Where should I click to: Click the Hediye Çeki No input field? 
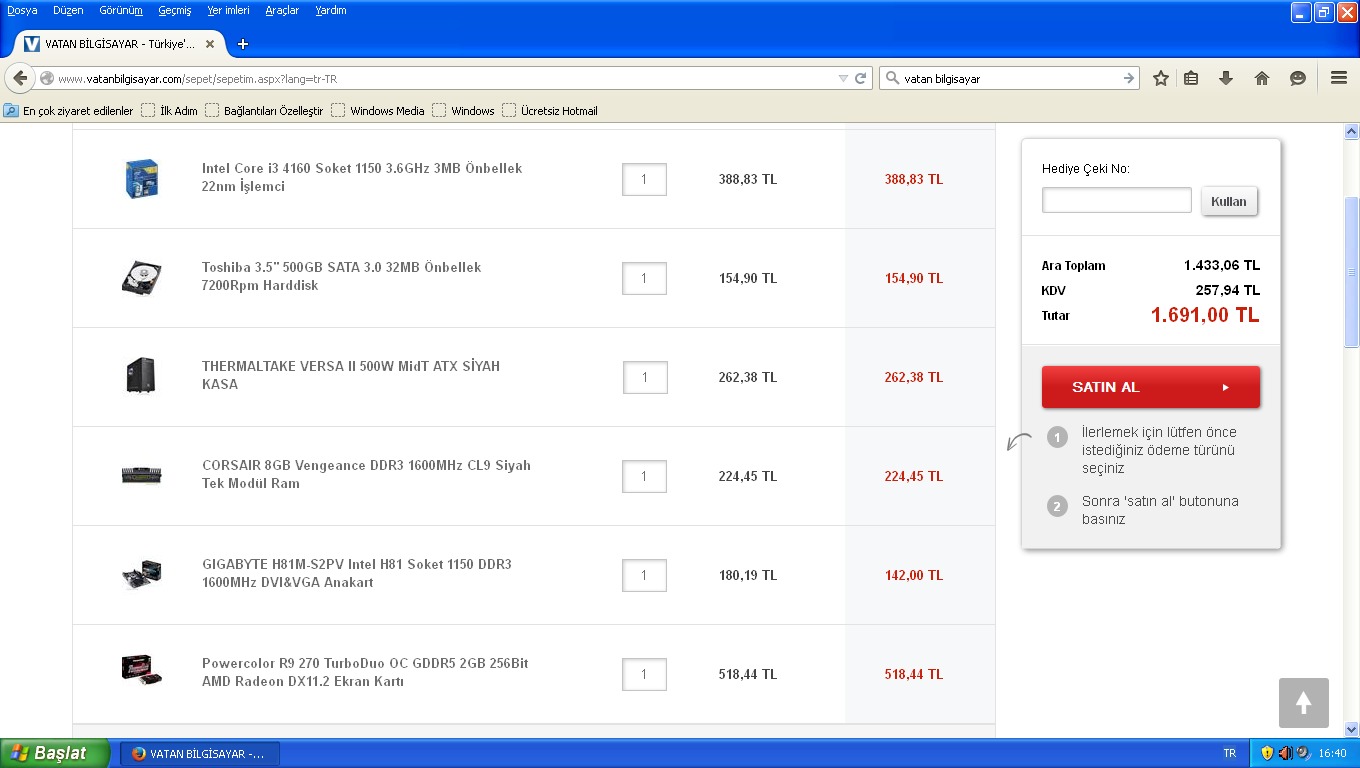pyautogui.click(x=1117, y=200)
